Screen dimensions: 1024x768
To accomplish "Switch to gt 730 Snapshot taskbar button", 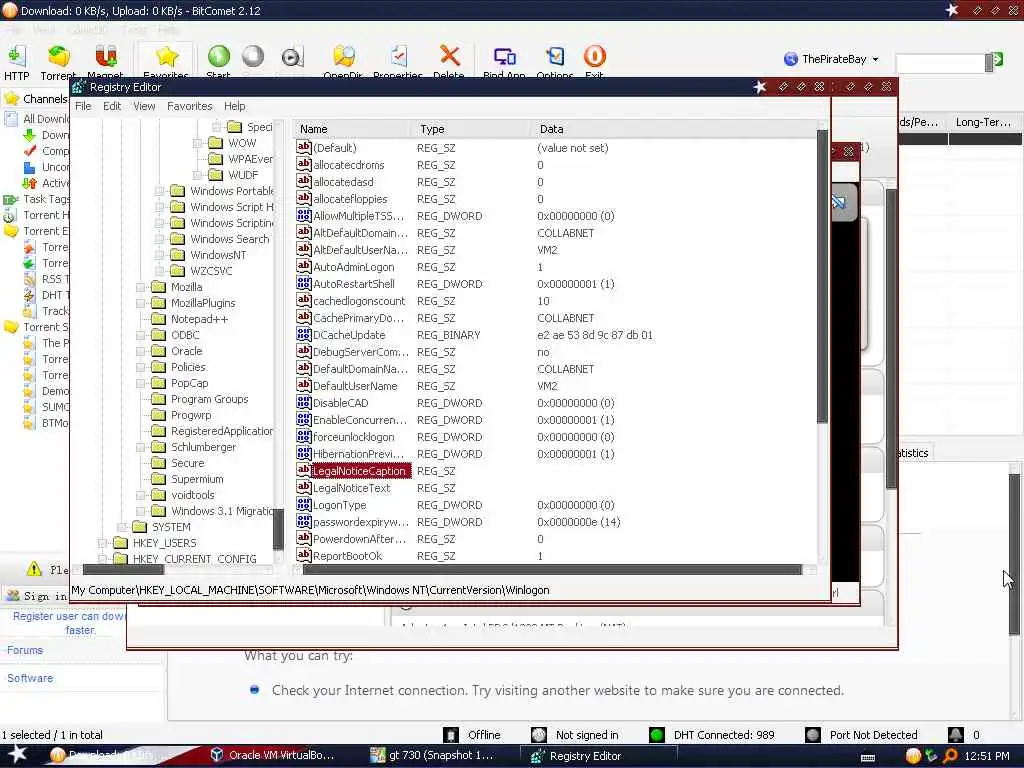I will pyautogui.click(x=433, y=756).
